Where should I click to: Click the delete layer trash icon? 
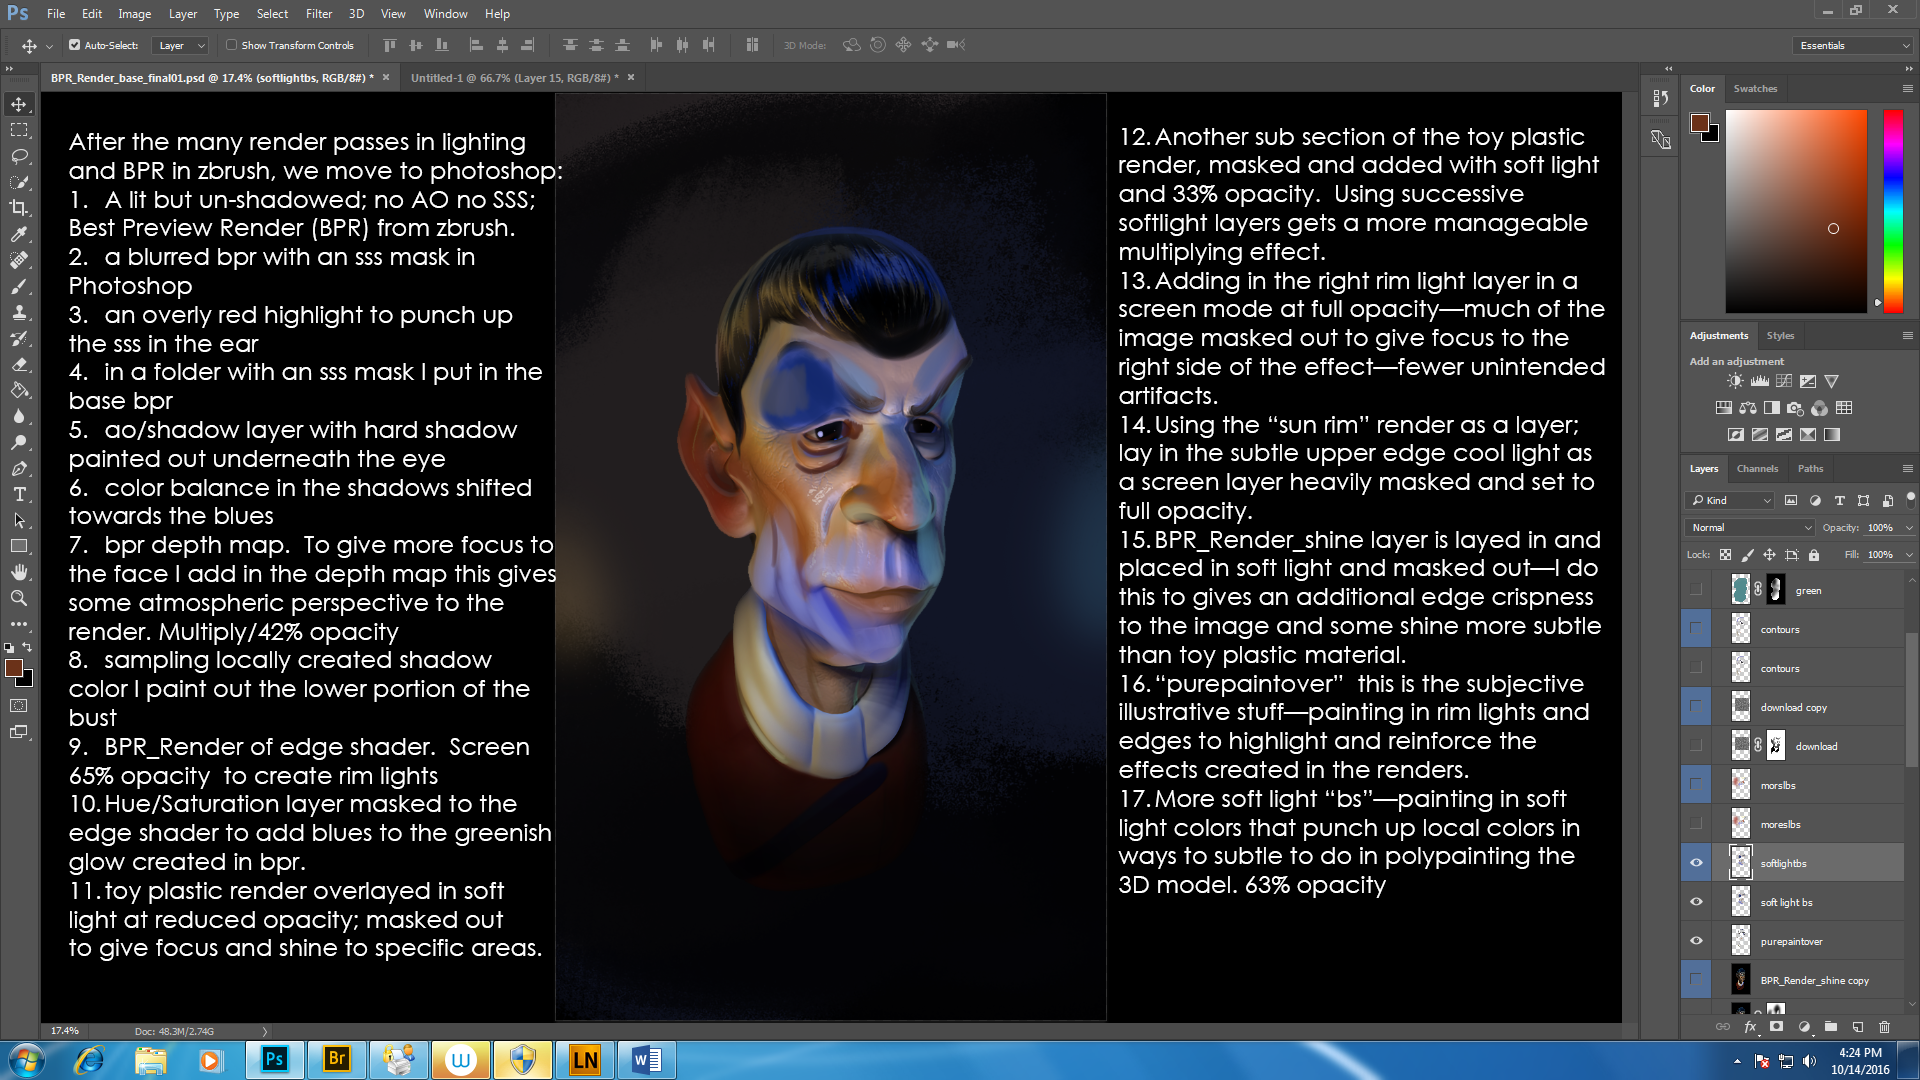(x=1884, y=1027)
